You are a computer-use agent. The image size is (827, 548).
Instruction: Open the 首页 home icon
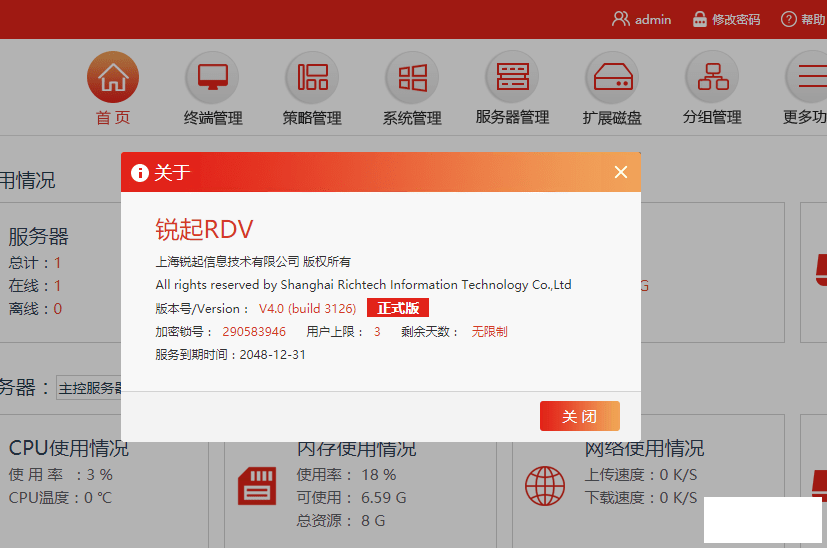[x=113, y=77]
